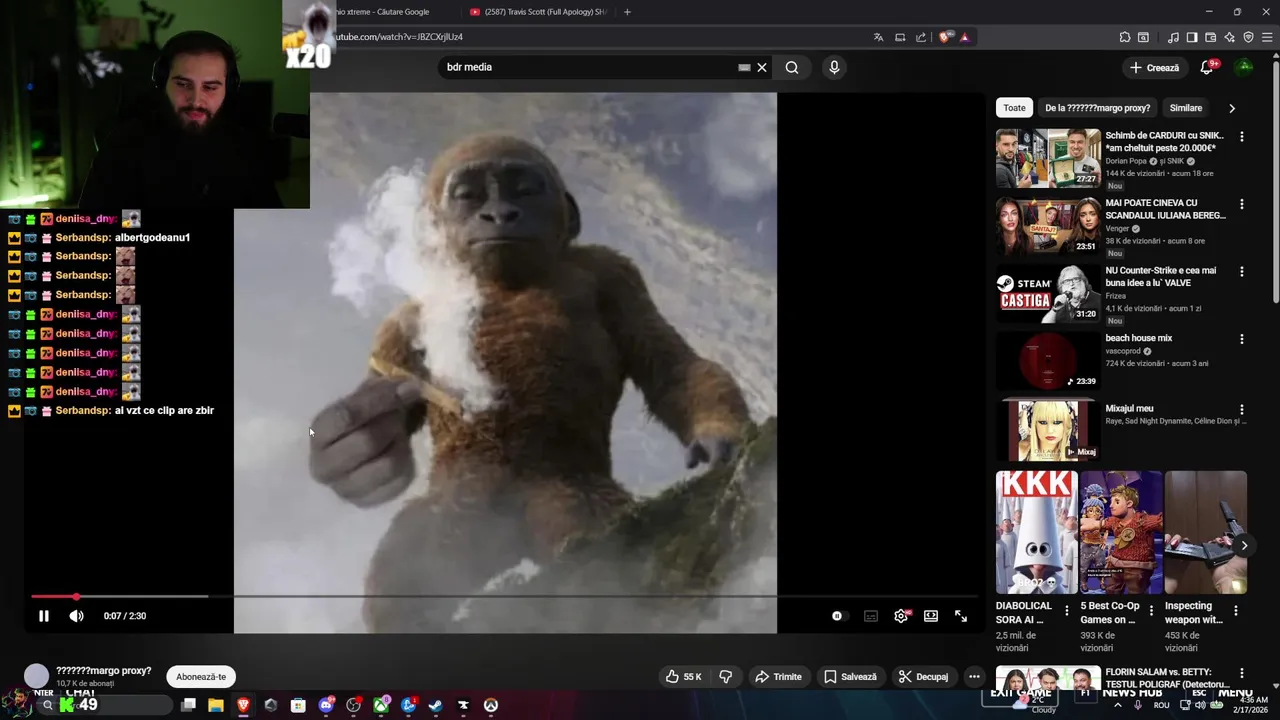This screenshot has height=720, width=1280.
Task: Click the Abonează-te subscribe button
Action: click(x=201, y=677)
